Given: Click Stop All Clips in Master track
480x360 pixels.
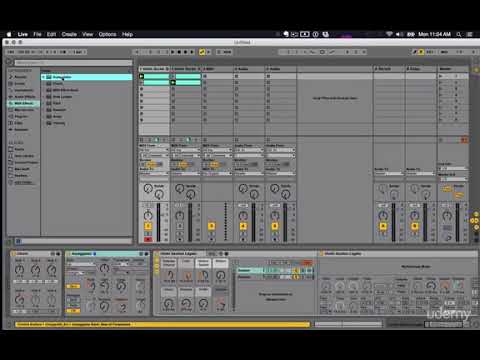Looking at the screenshot, I should tap(441, 140).
